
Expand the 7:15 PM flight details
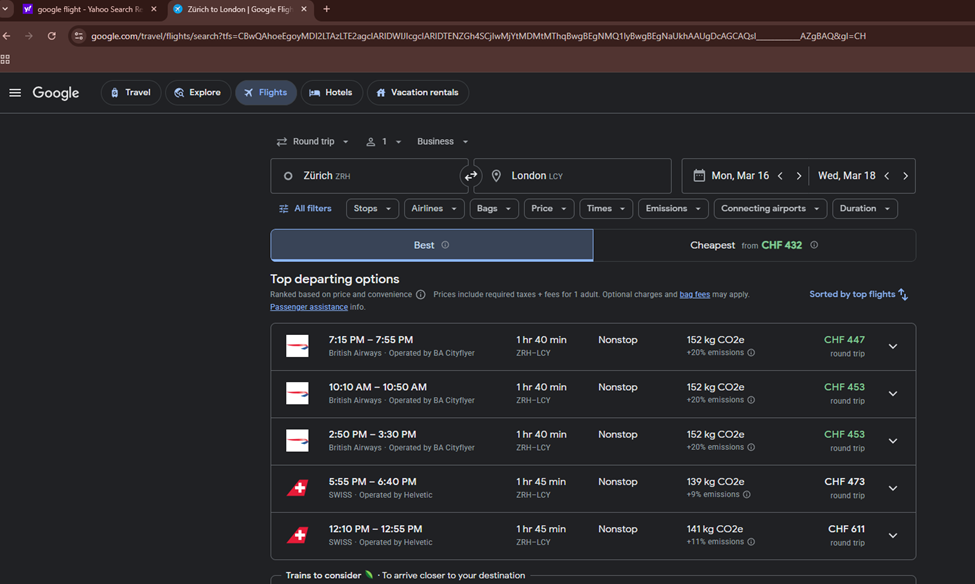pos(893,346)
